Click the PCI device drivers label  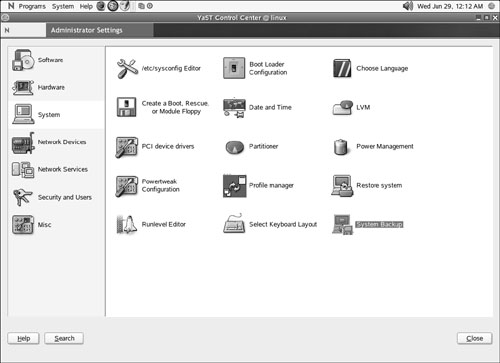pos(168,146)
